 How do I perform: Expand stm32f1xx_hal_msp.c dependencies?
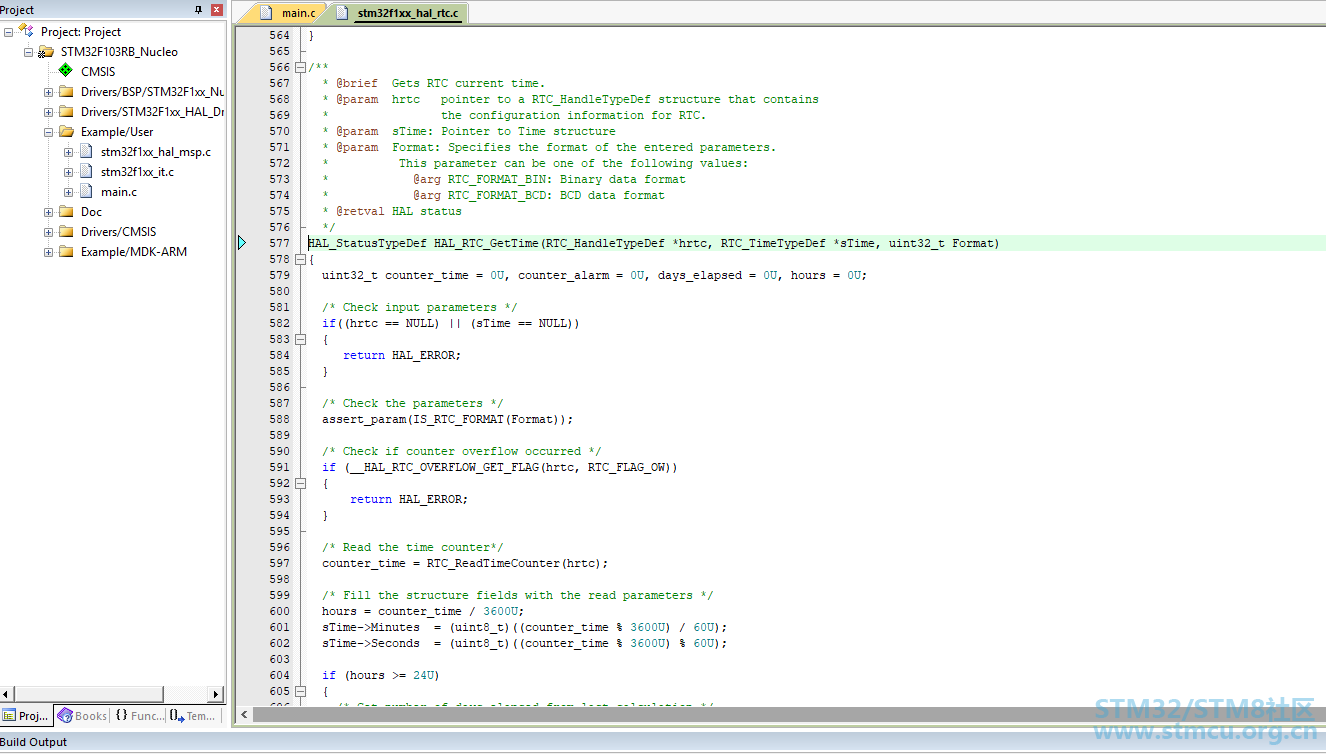tap(68, 152)
